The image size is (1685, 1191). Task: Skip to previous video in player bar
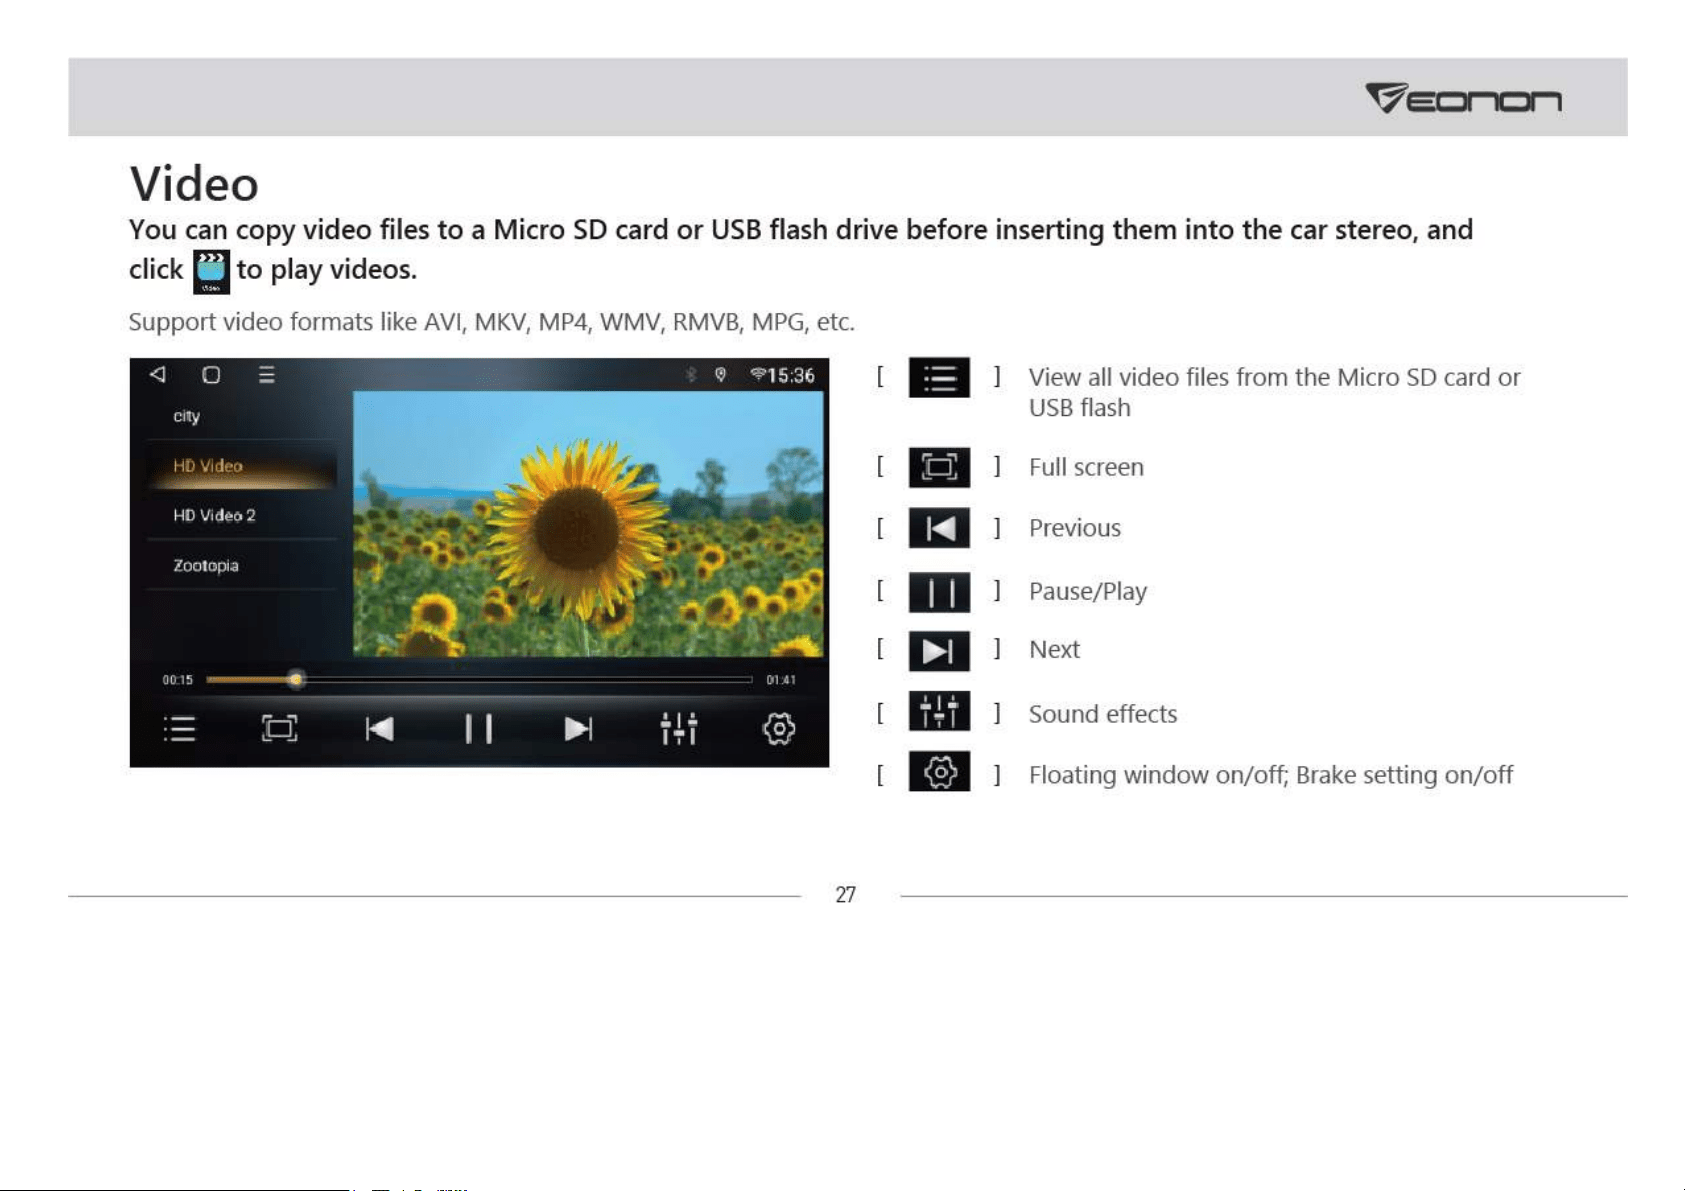point(379,729)
